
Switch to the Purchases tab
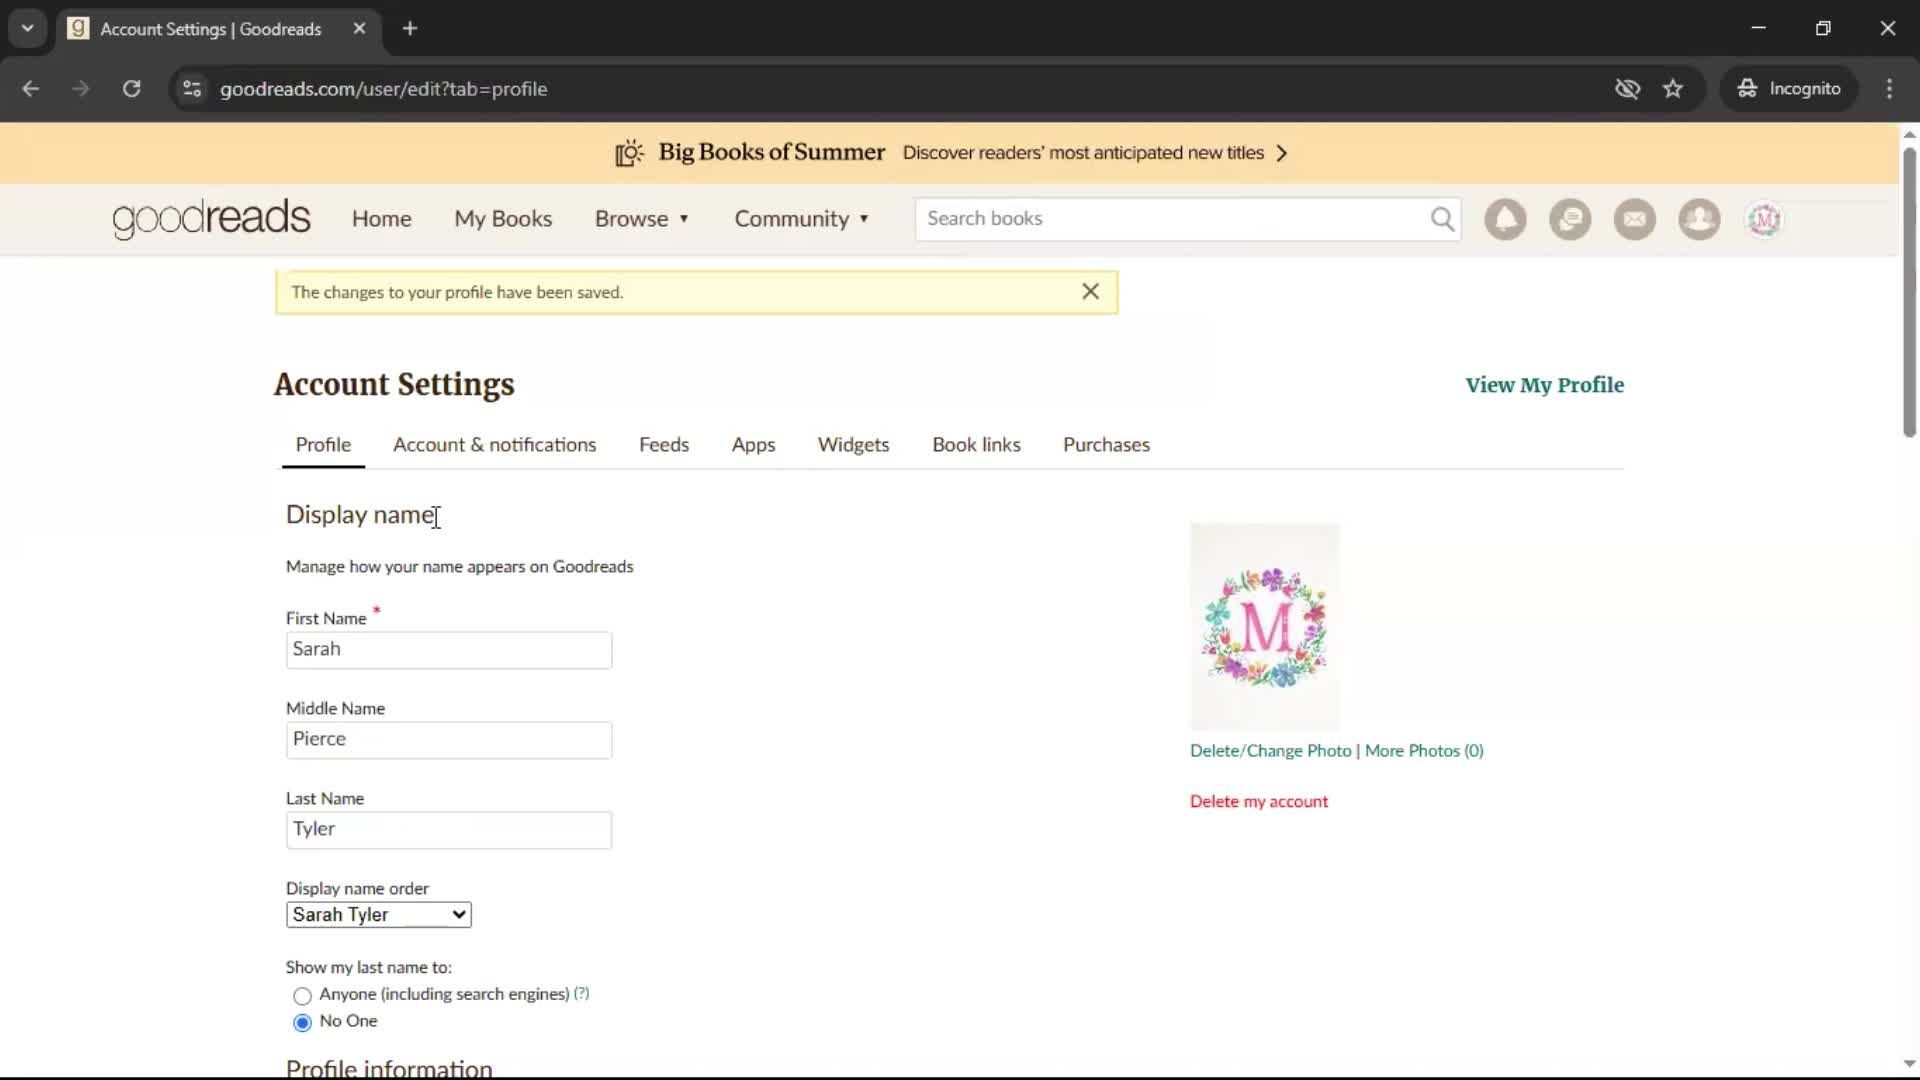click(1106, 445)
